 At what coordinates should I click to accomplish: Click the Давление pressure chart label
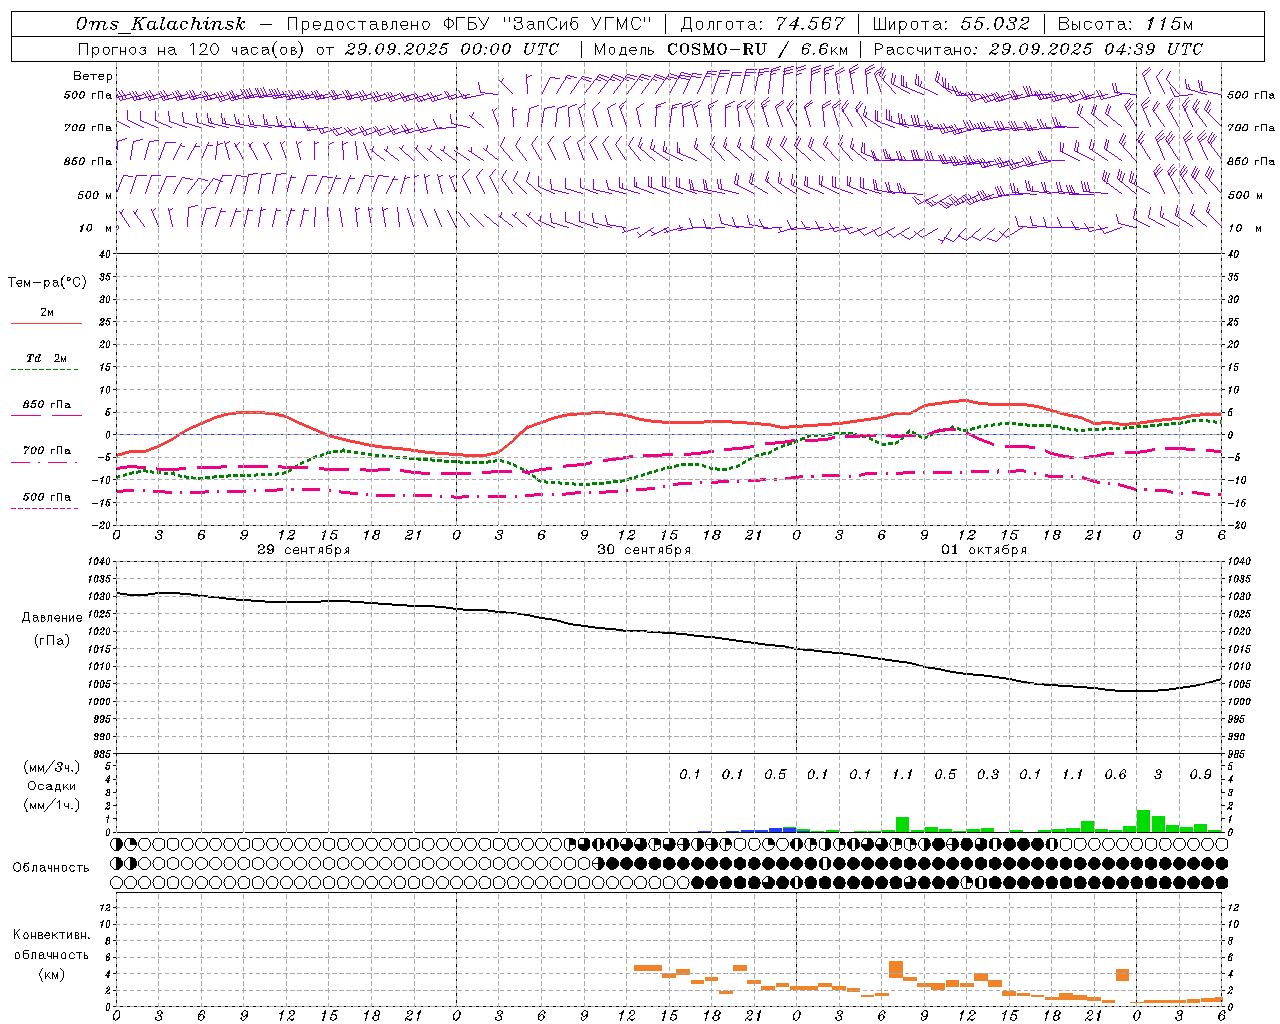[52, 617]
